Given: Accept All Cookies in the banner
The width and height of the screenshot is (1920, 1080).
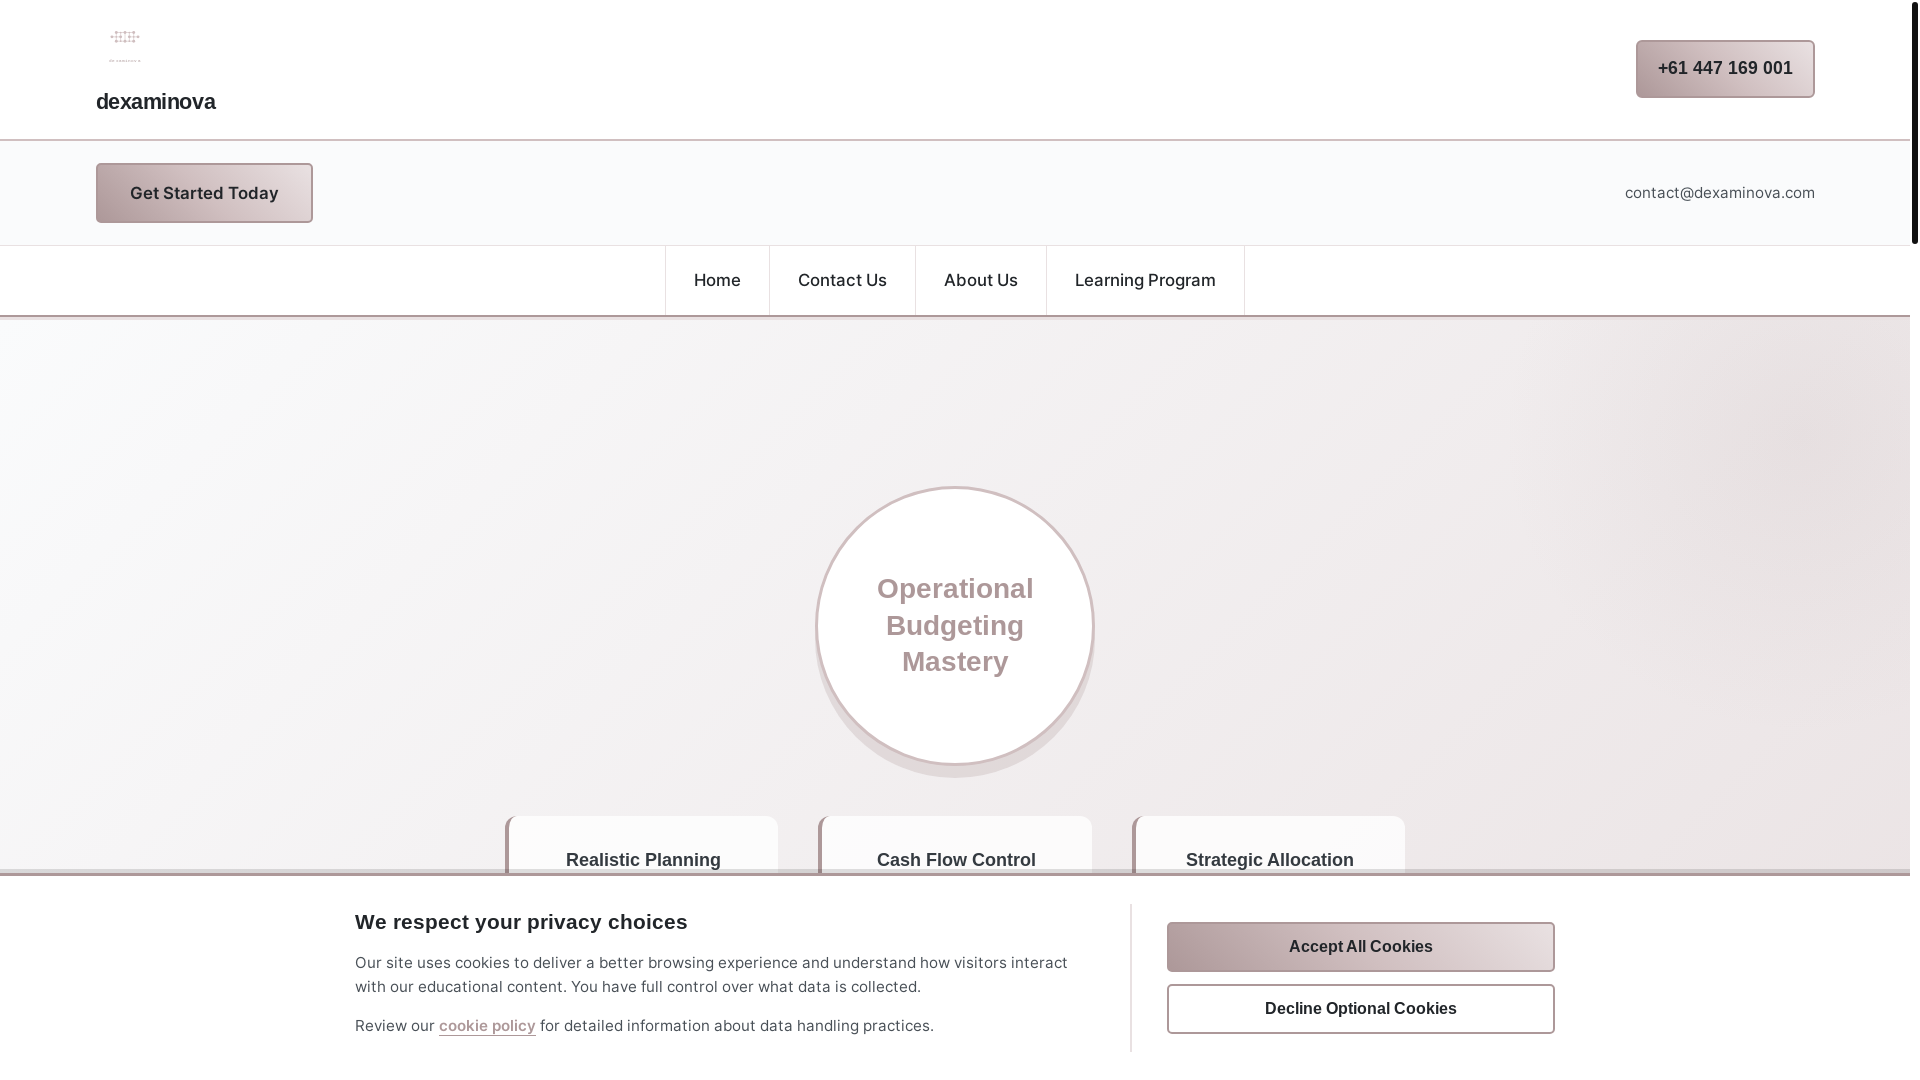Looking at the screenshot, I should (x=1360, y=947).
